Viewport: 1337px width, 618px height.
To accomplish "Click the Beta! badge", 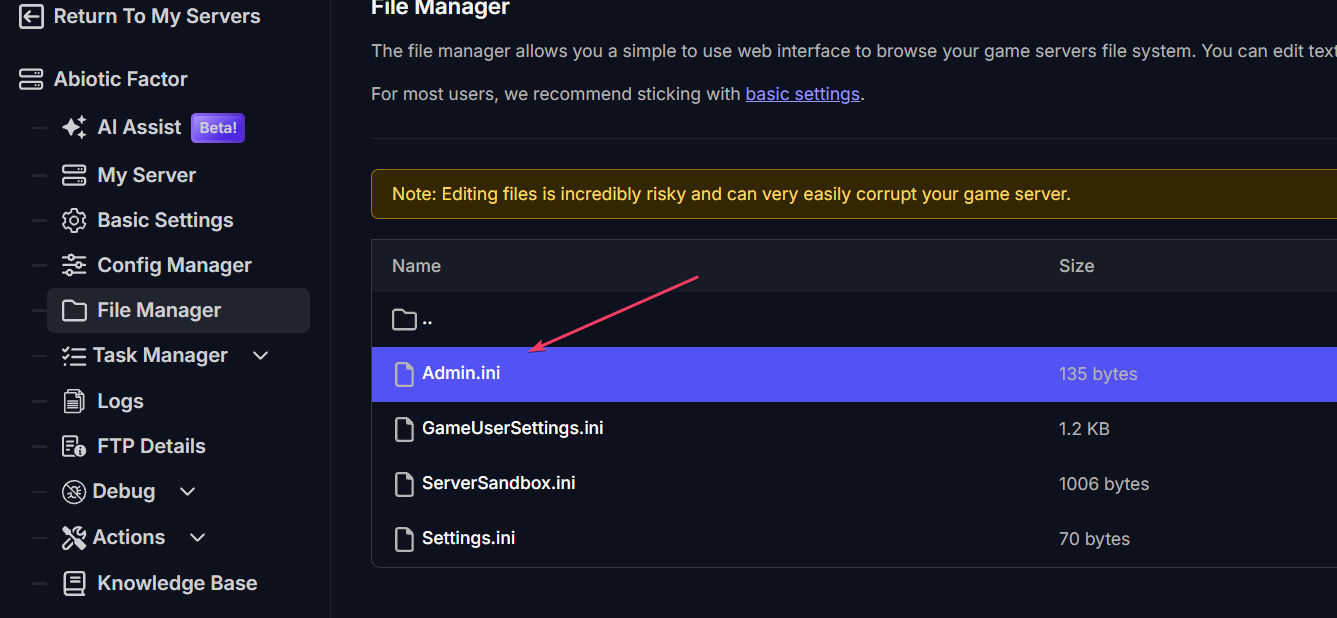I will (218, 128).
